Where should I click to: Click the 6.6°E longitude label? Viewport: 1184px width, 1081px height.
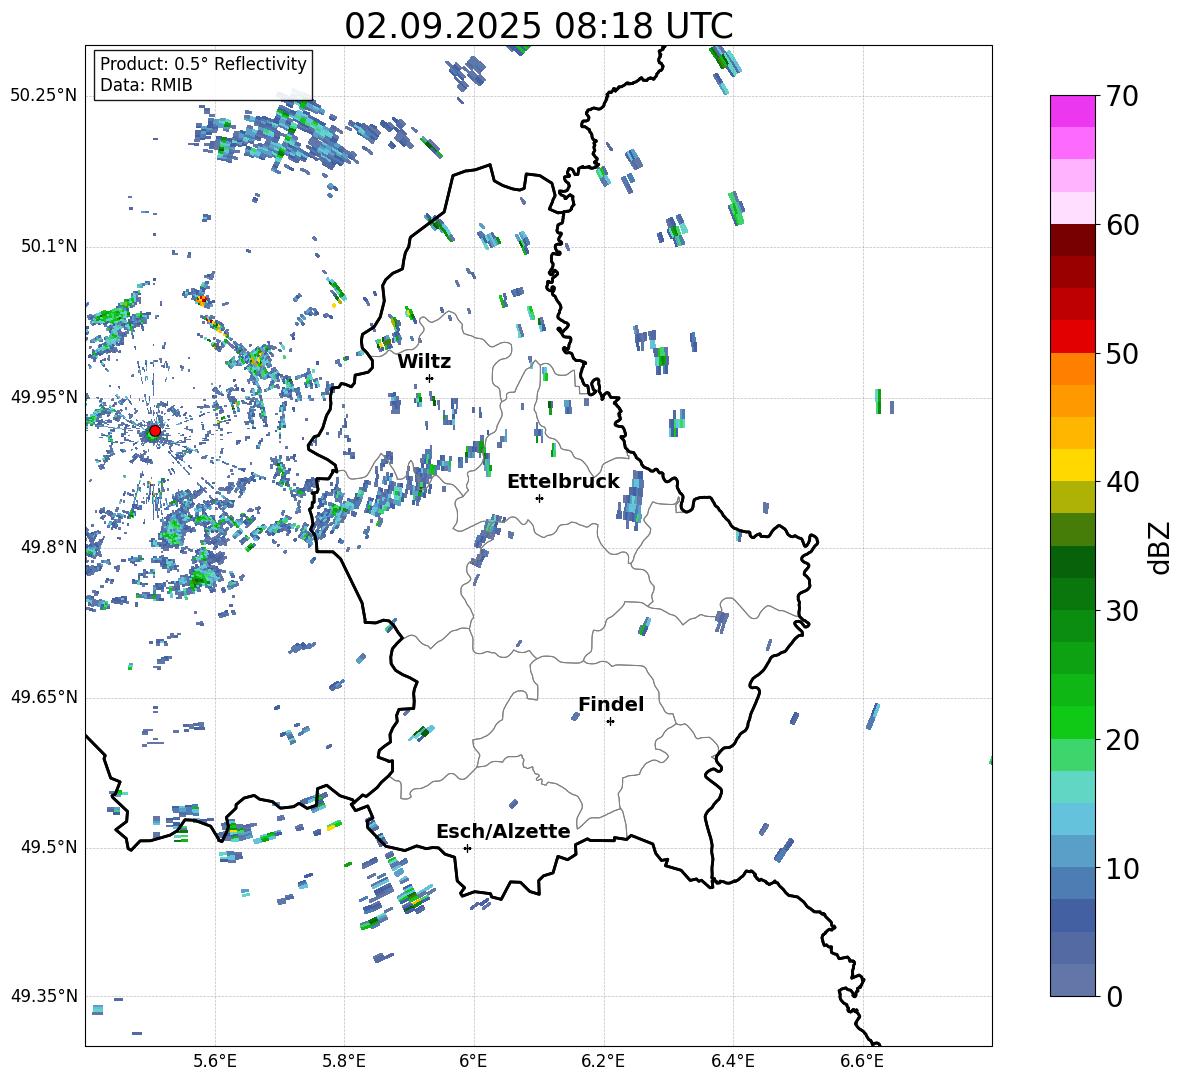pyautogui.click(x=862, y=1061)
